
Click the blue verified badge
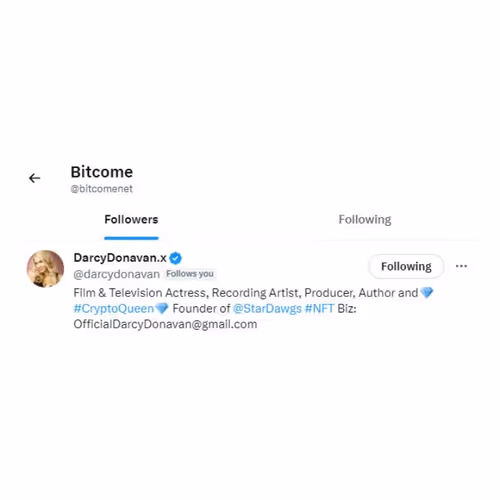point(175,258)
